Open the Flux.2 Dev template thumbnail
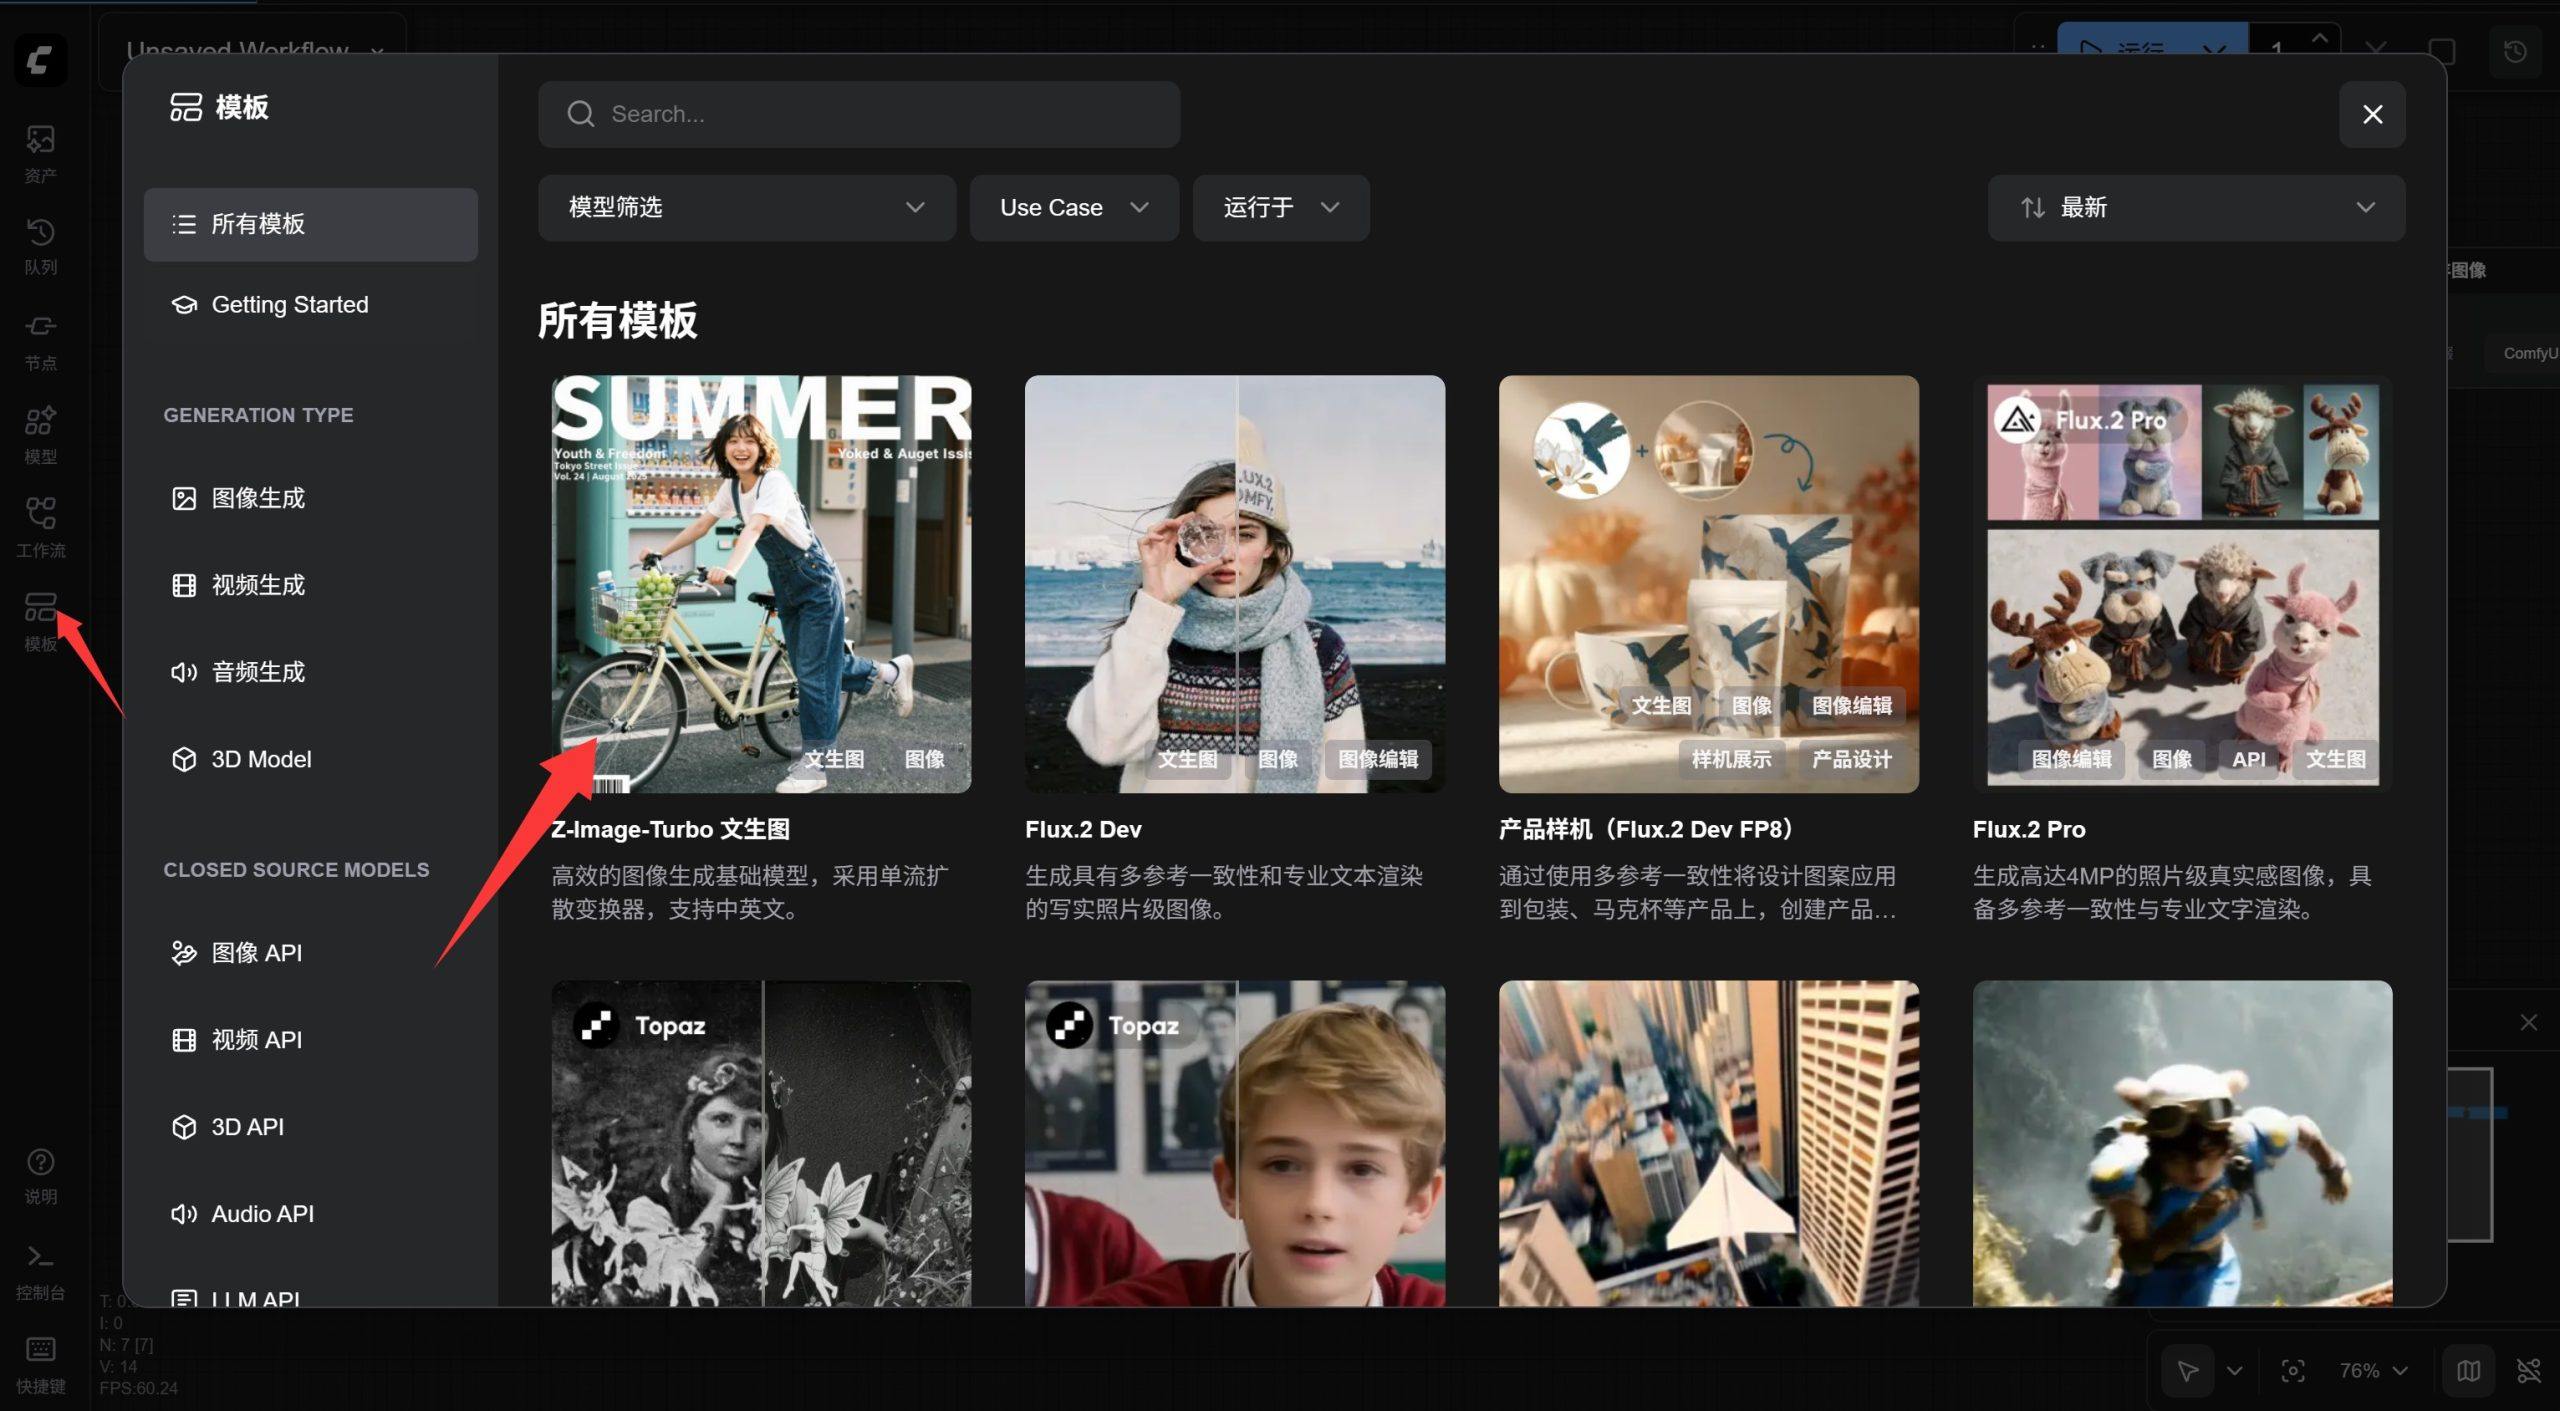The width and height of the screenshot is (2560, 1411). (1234, 584)
